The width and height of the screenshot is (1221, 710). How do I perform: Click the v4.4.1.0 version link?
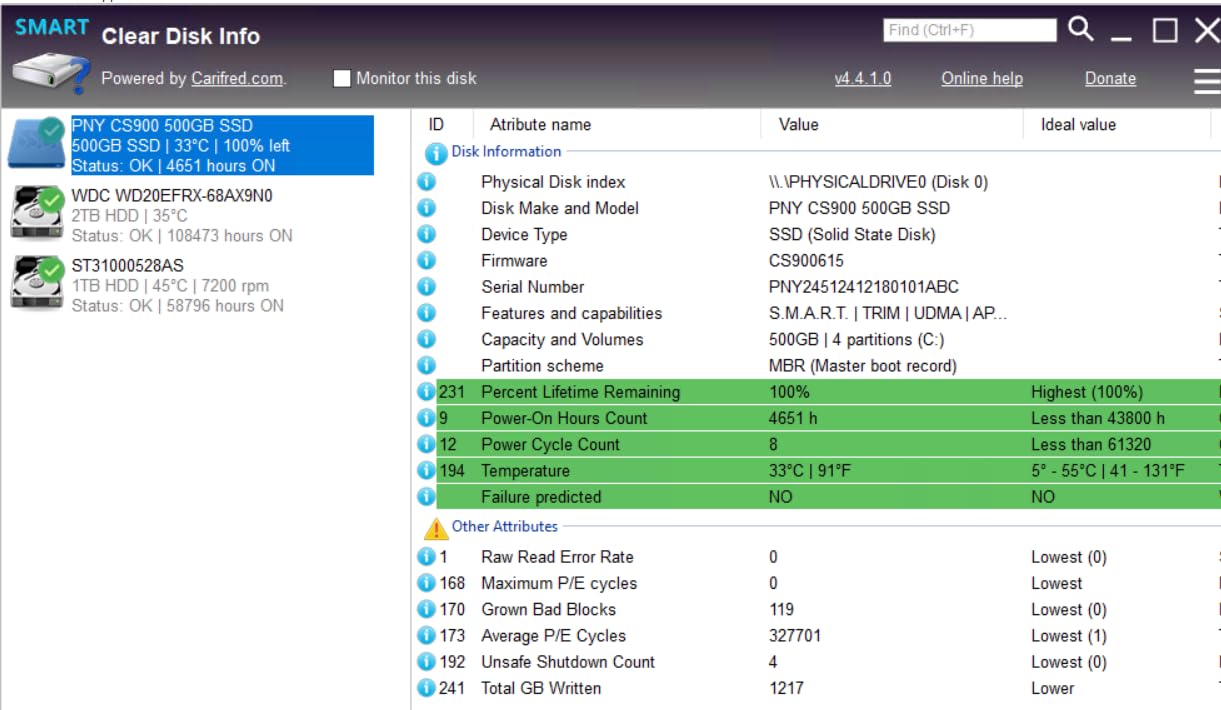point(863,78)
